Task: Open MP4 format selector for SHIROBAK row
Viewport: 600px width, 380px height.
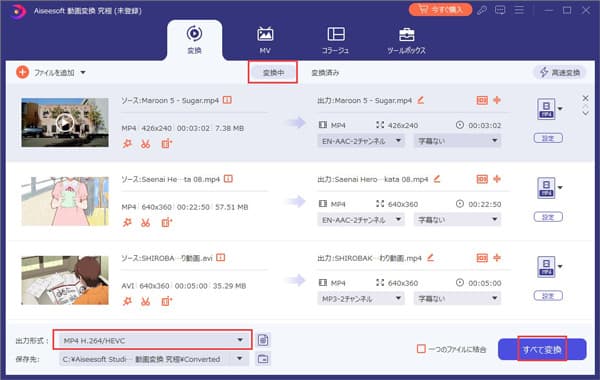Action: (x=550, y=267)
